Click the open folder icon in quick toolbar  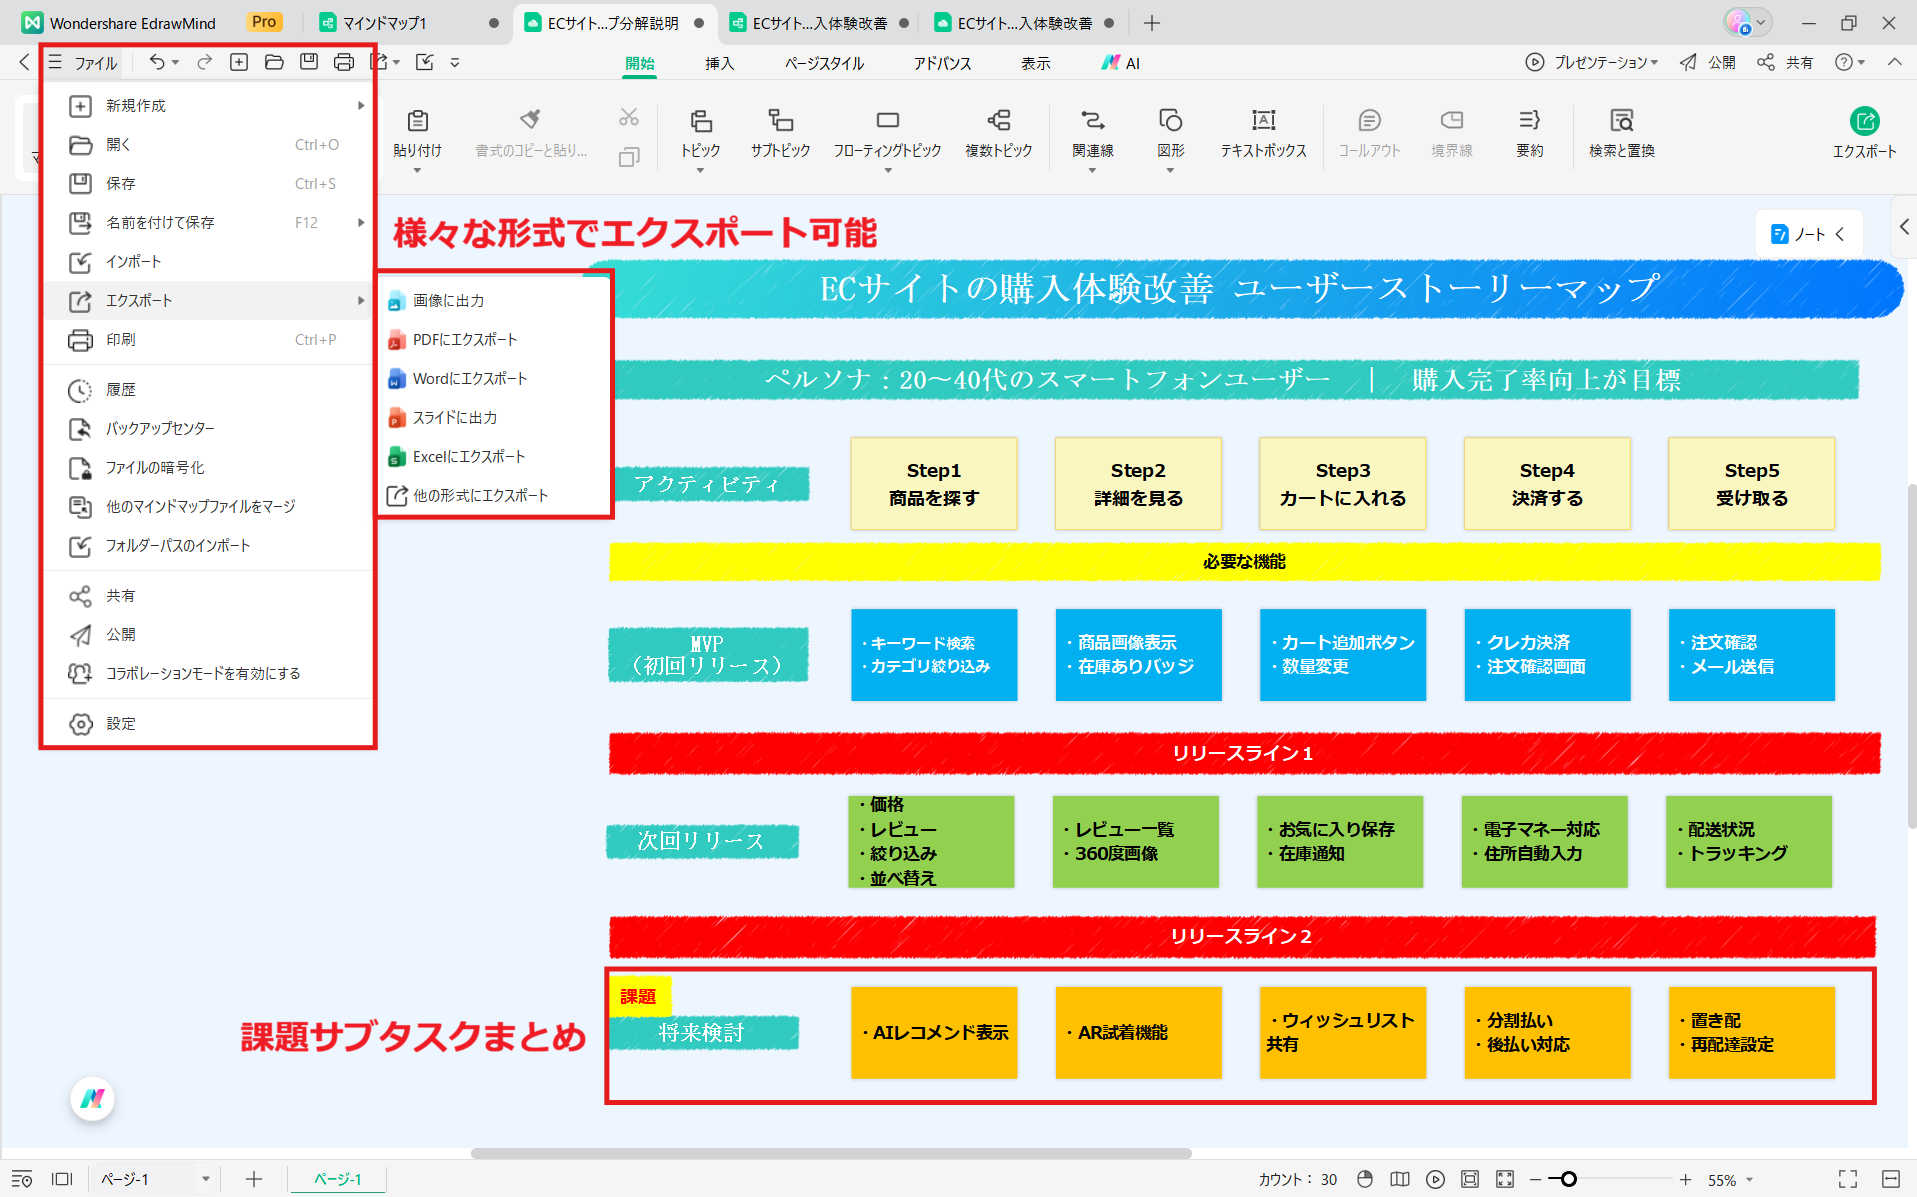(x=274, y=62)
